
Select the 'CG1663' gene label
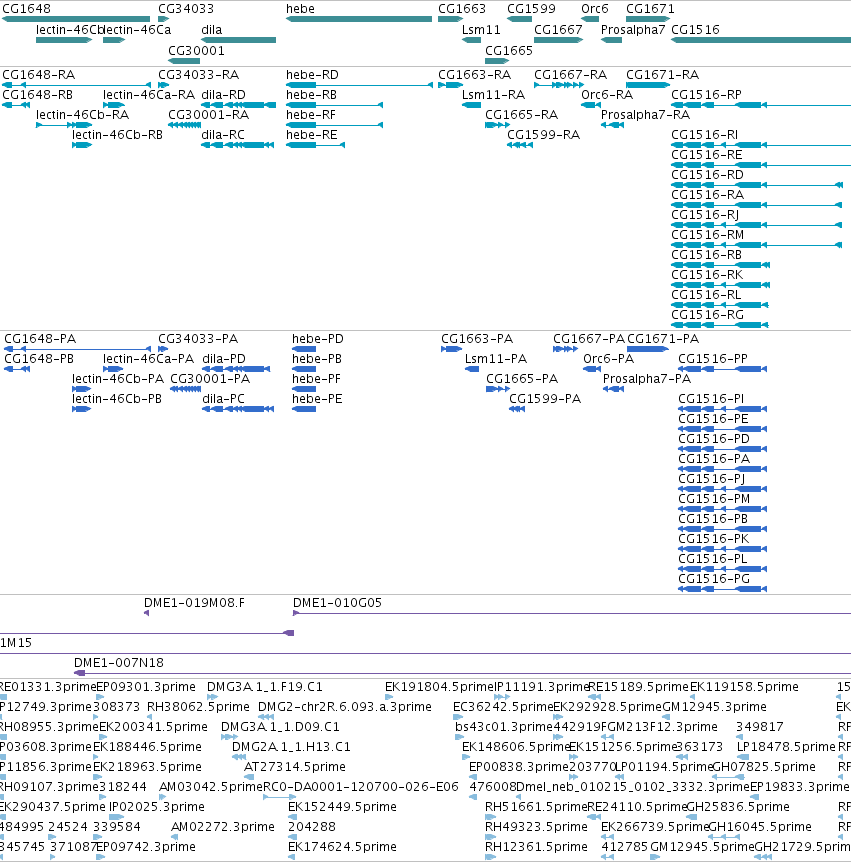pyautogui.click(x=462, y=9)
